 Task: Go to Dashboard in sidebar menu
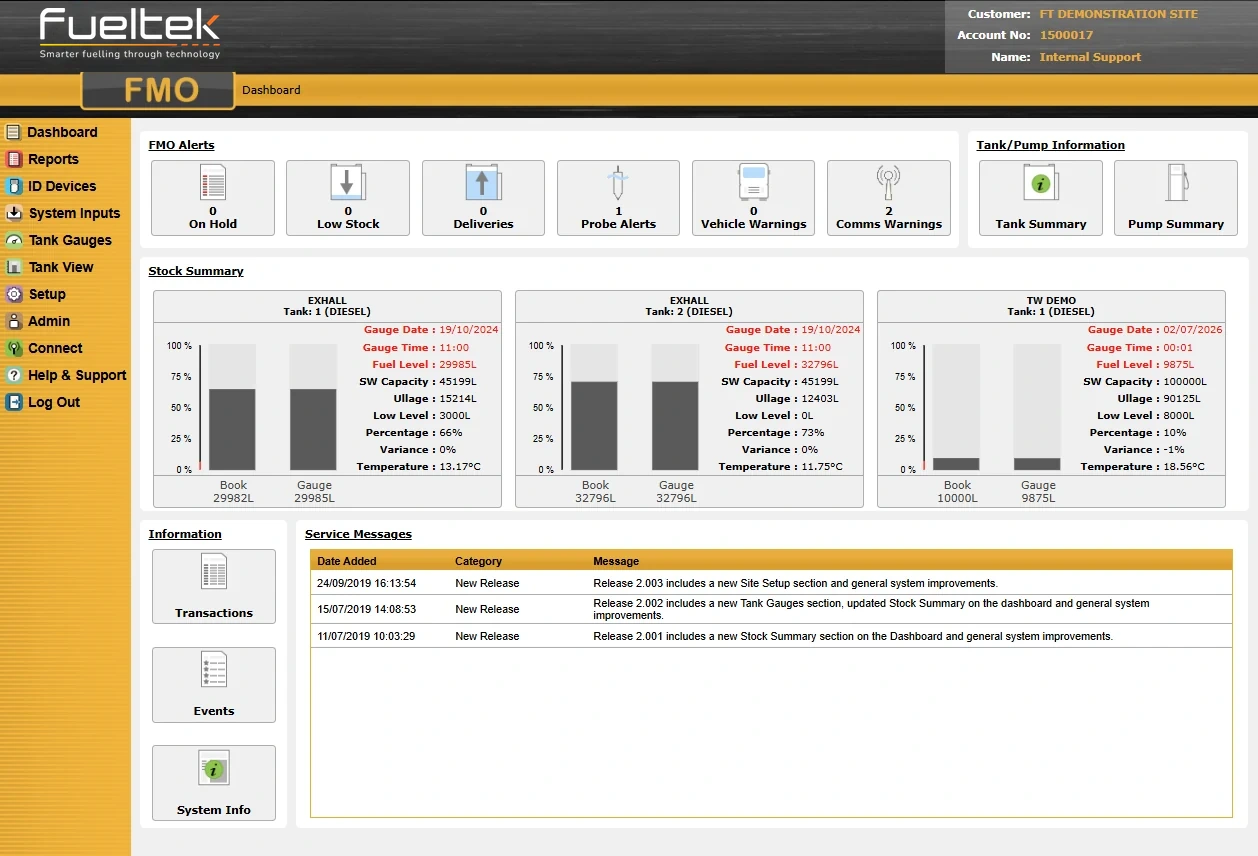click(62, 132)
